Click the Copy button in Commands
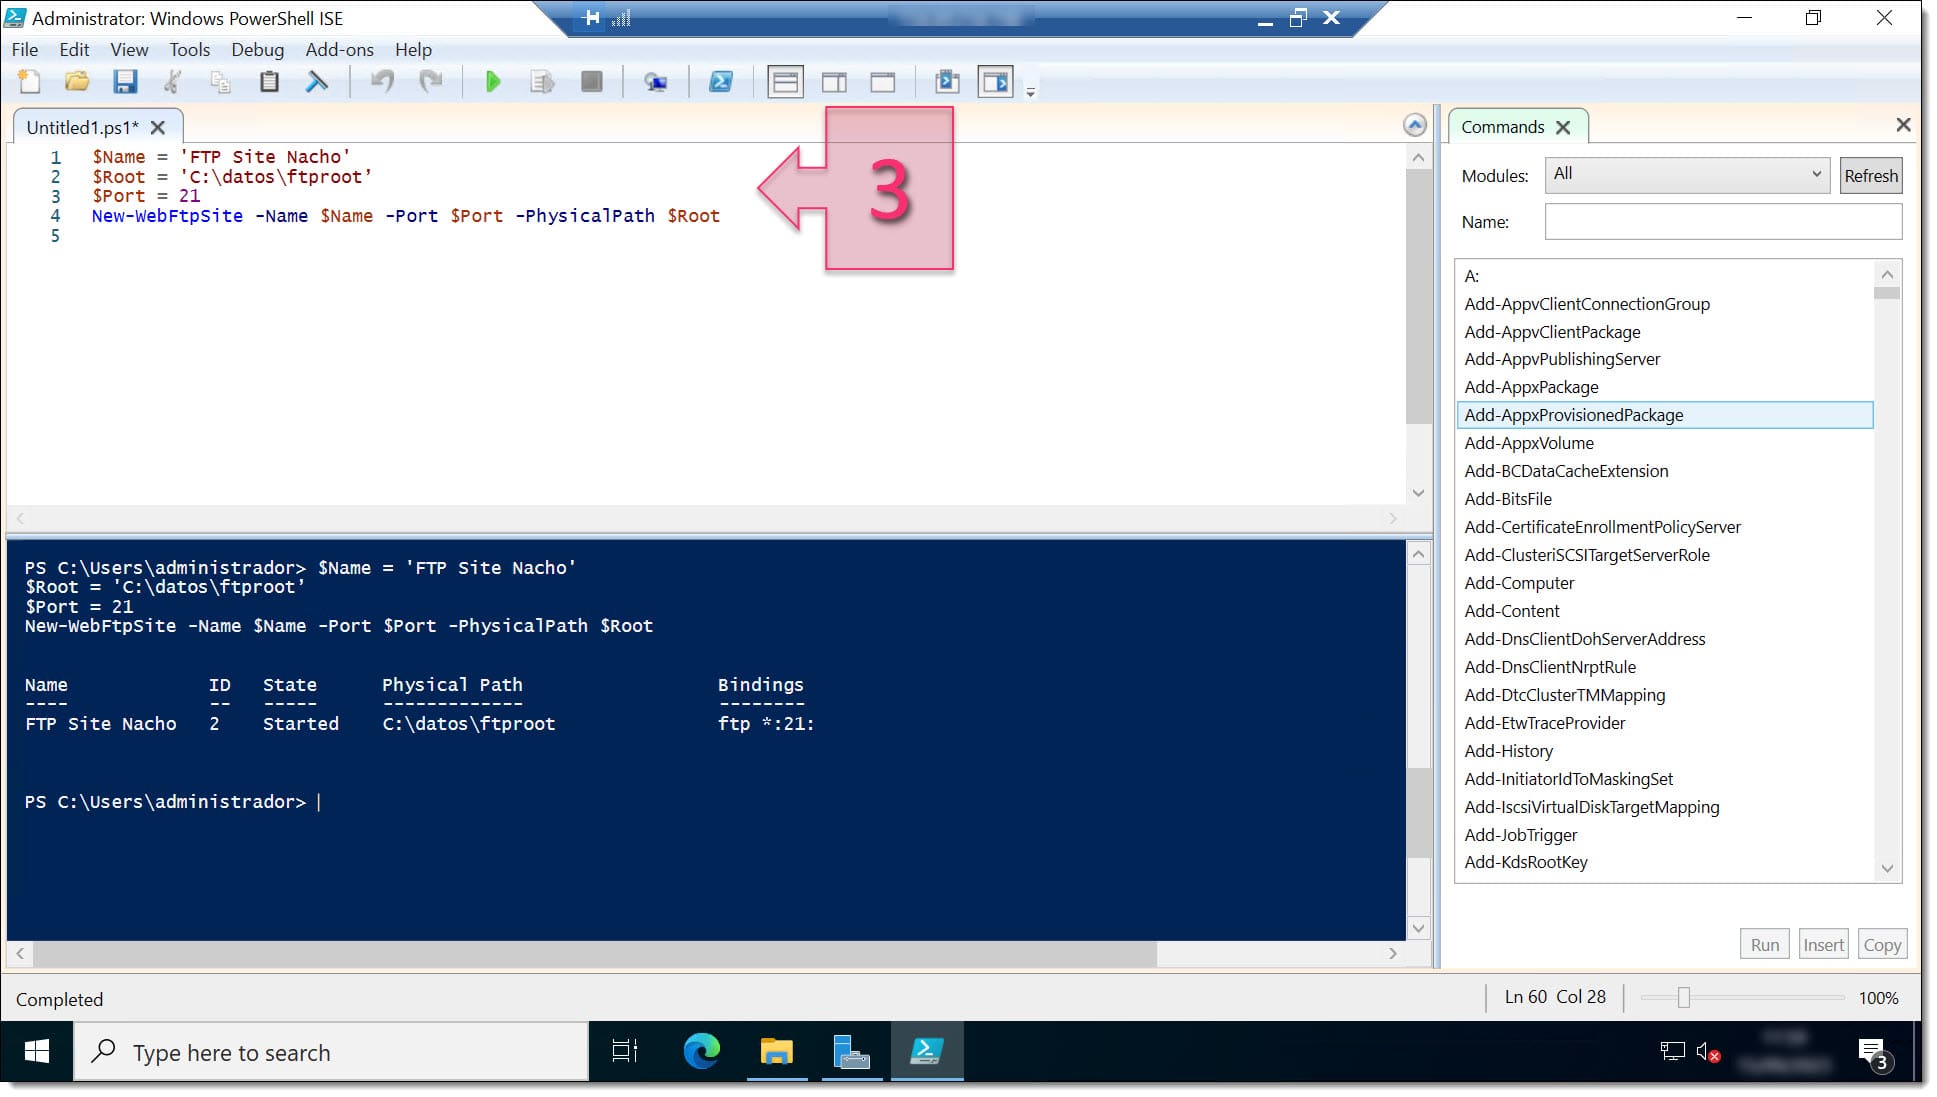 [x=1882, y=944]
